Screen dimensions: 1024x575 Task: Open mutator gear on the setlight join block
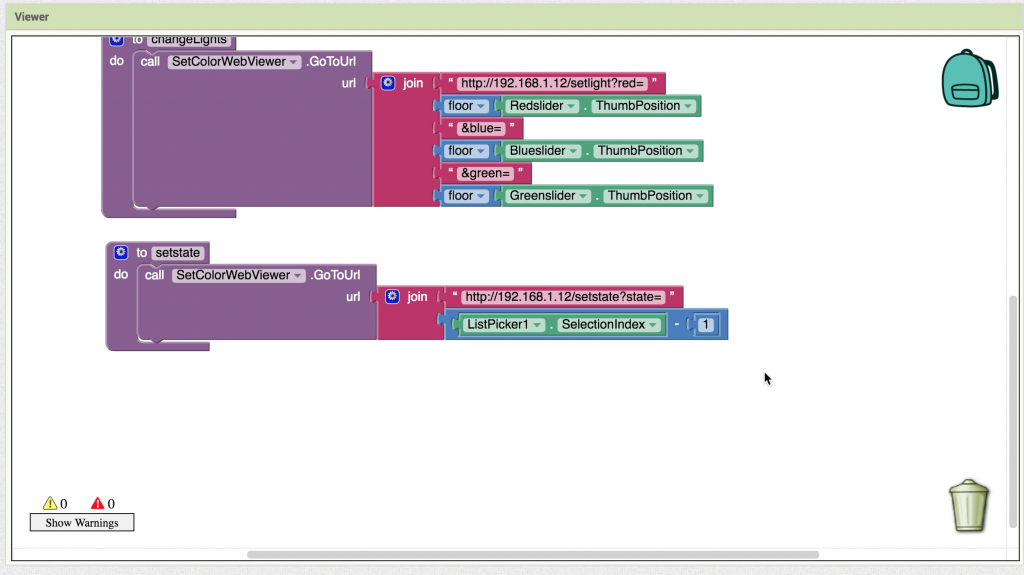pyautogui.click(x=388, y=83)
